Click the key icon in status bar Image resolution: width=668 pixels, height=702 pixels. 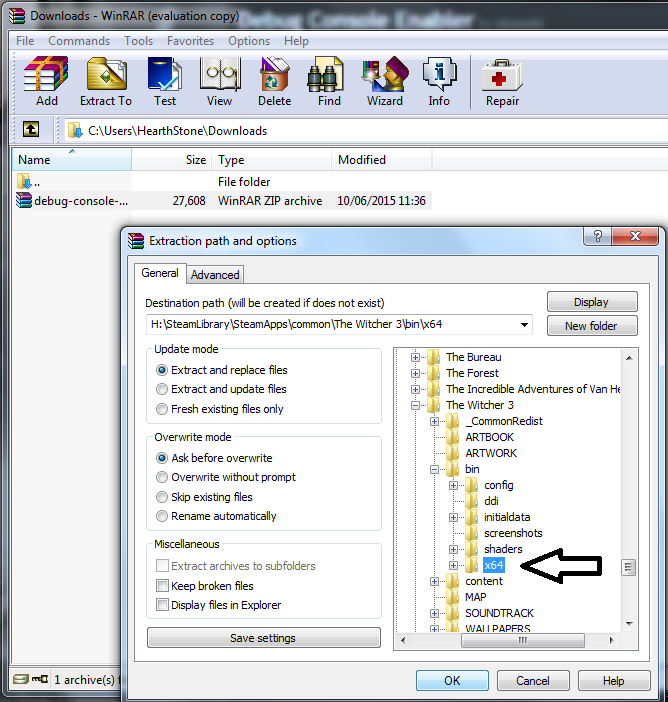40,679
